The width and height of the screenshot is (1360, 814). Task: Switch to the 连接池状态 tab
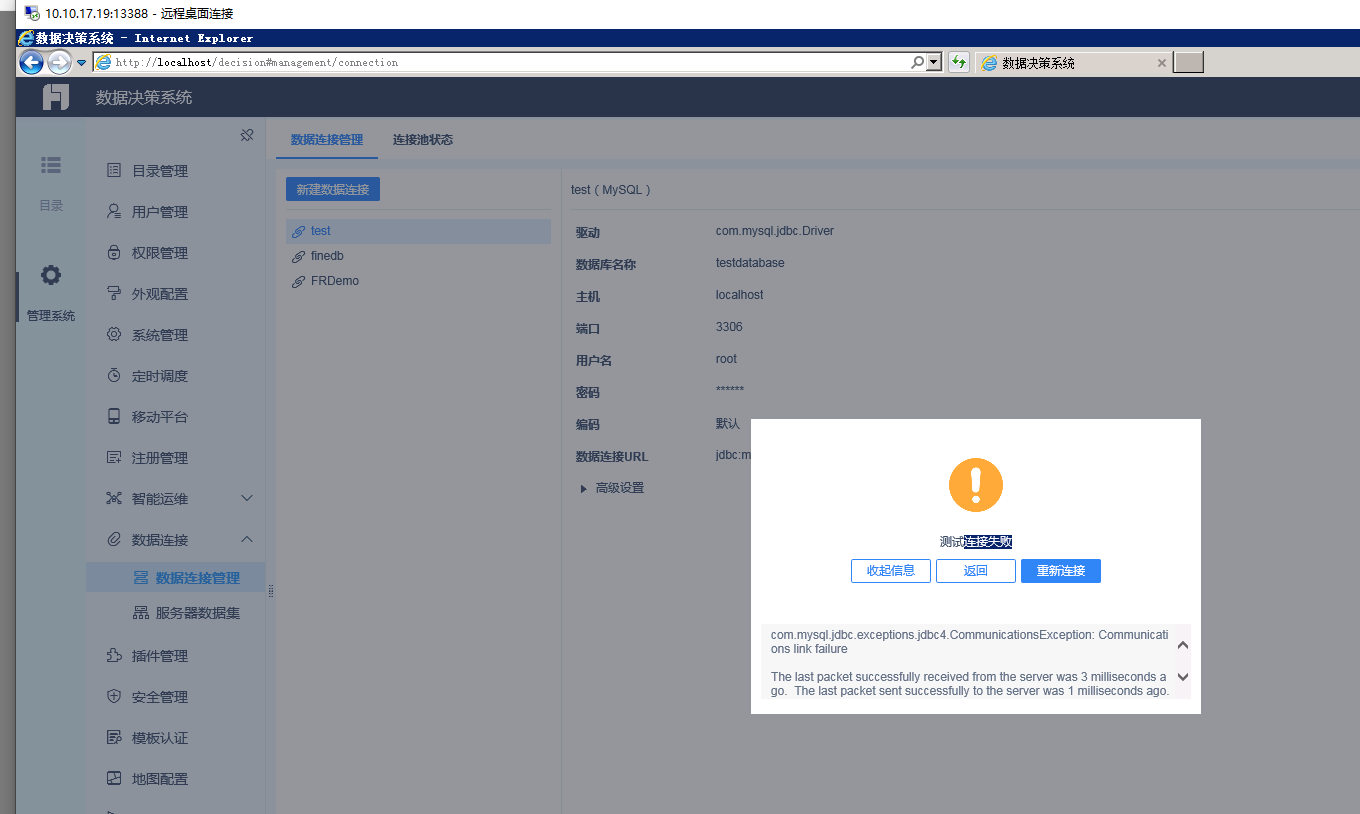click(x=423, y=140)
